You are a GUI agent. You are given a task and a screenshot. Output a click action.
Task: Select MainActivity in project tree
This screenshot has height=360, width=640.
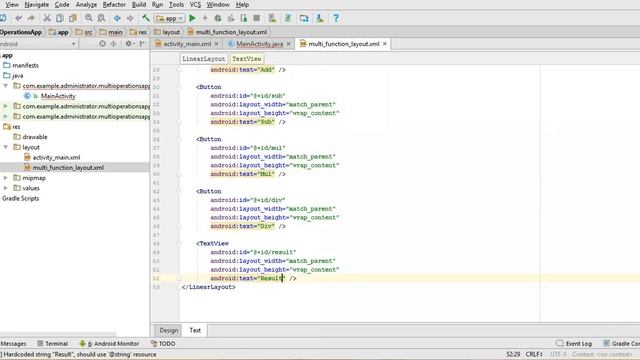point(58,96)
